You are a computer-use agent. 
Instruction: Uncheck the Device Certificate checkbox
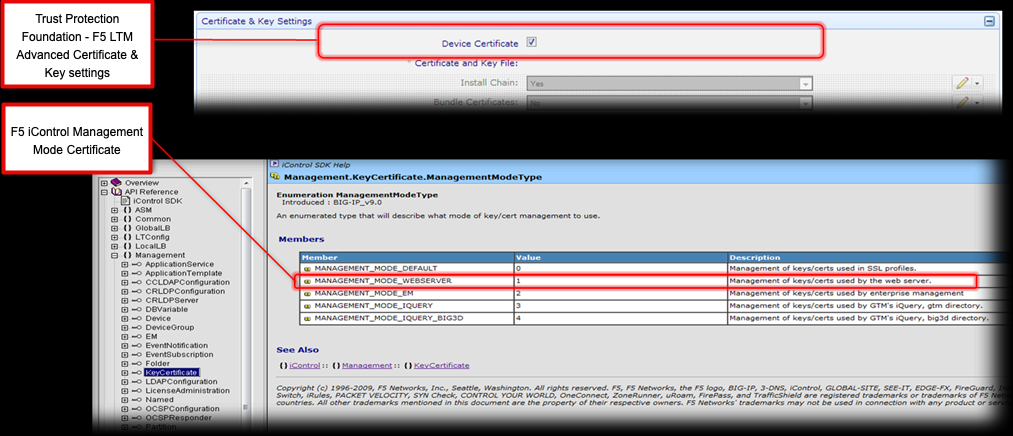click(x=532, y=43)
